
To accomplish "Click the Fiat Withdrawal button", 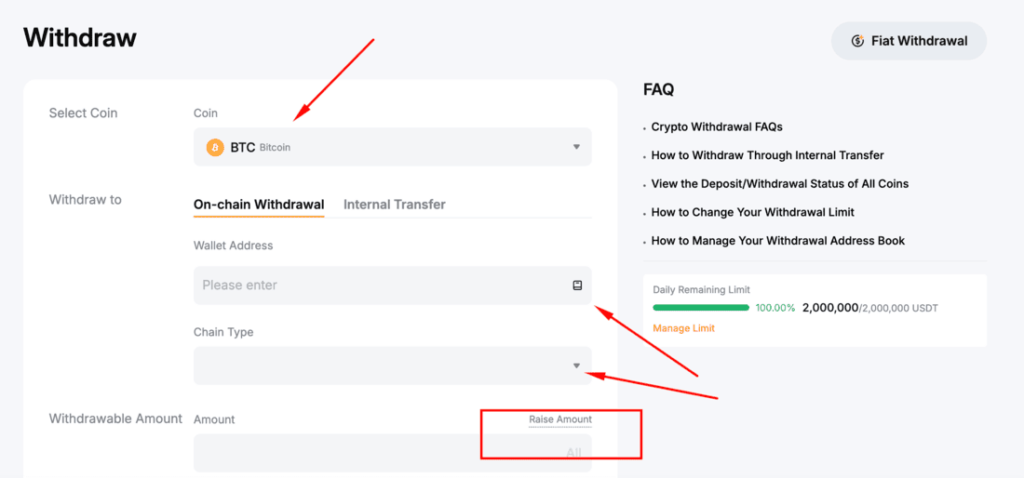I will [x=909, y=41].
